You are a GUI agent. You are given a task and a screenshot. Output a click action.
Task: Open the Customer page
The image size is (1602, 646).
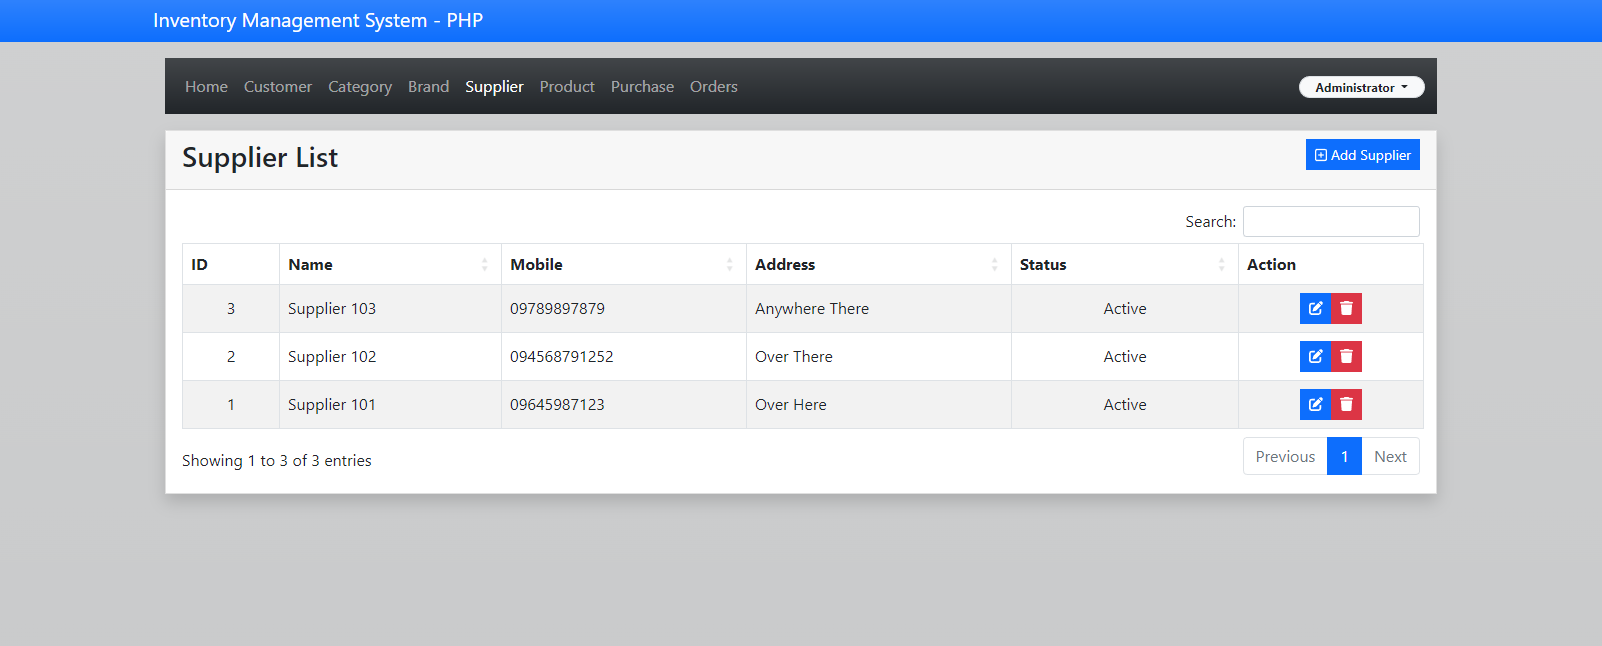(x=278, y=87)
